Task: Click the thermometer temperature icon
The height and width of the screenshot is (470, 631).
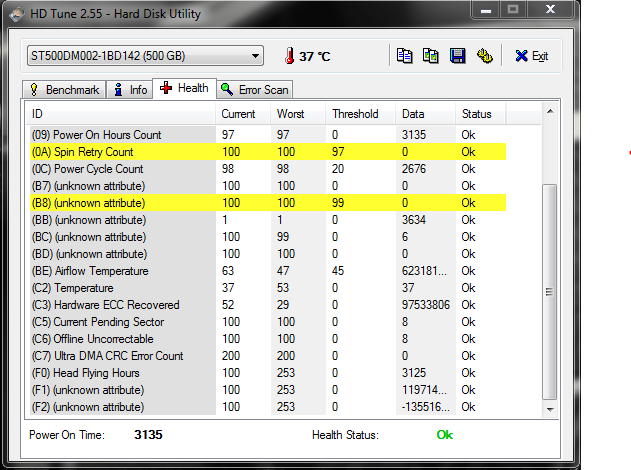Action: [289, 56]
